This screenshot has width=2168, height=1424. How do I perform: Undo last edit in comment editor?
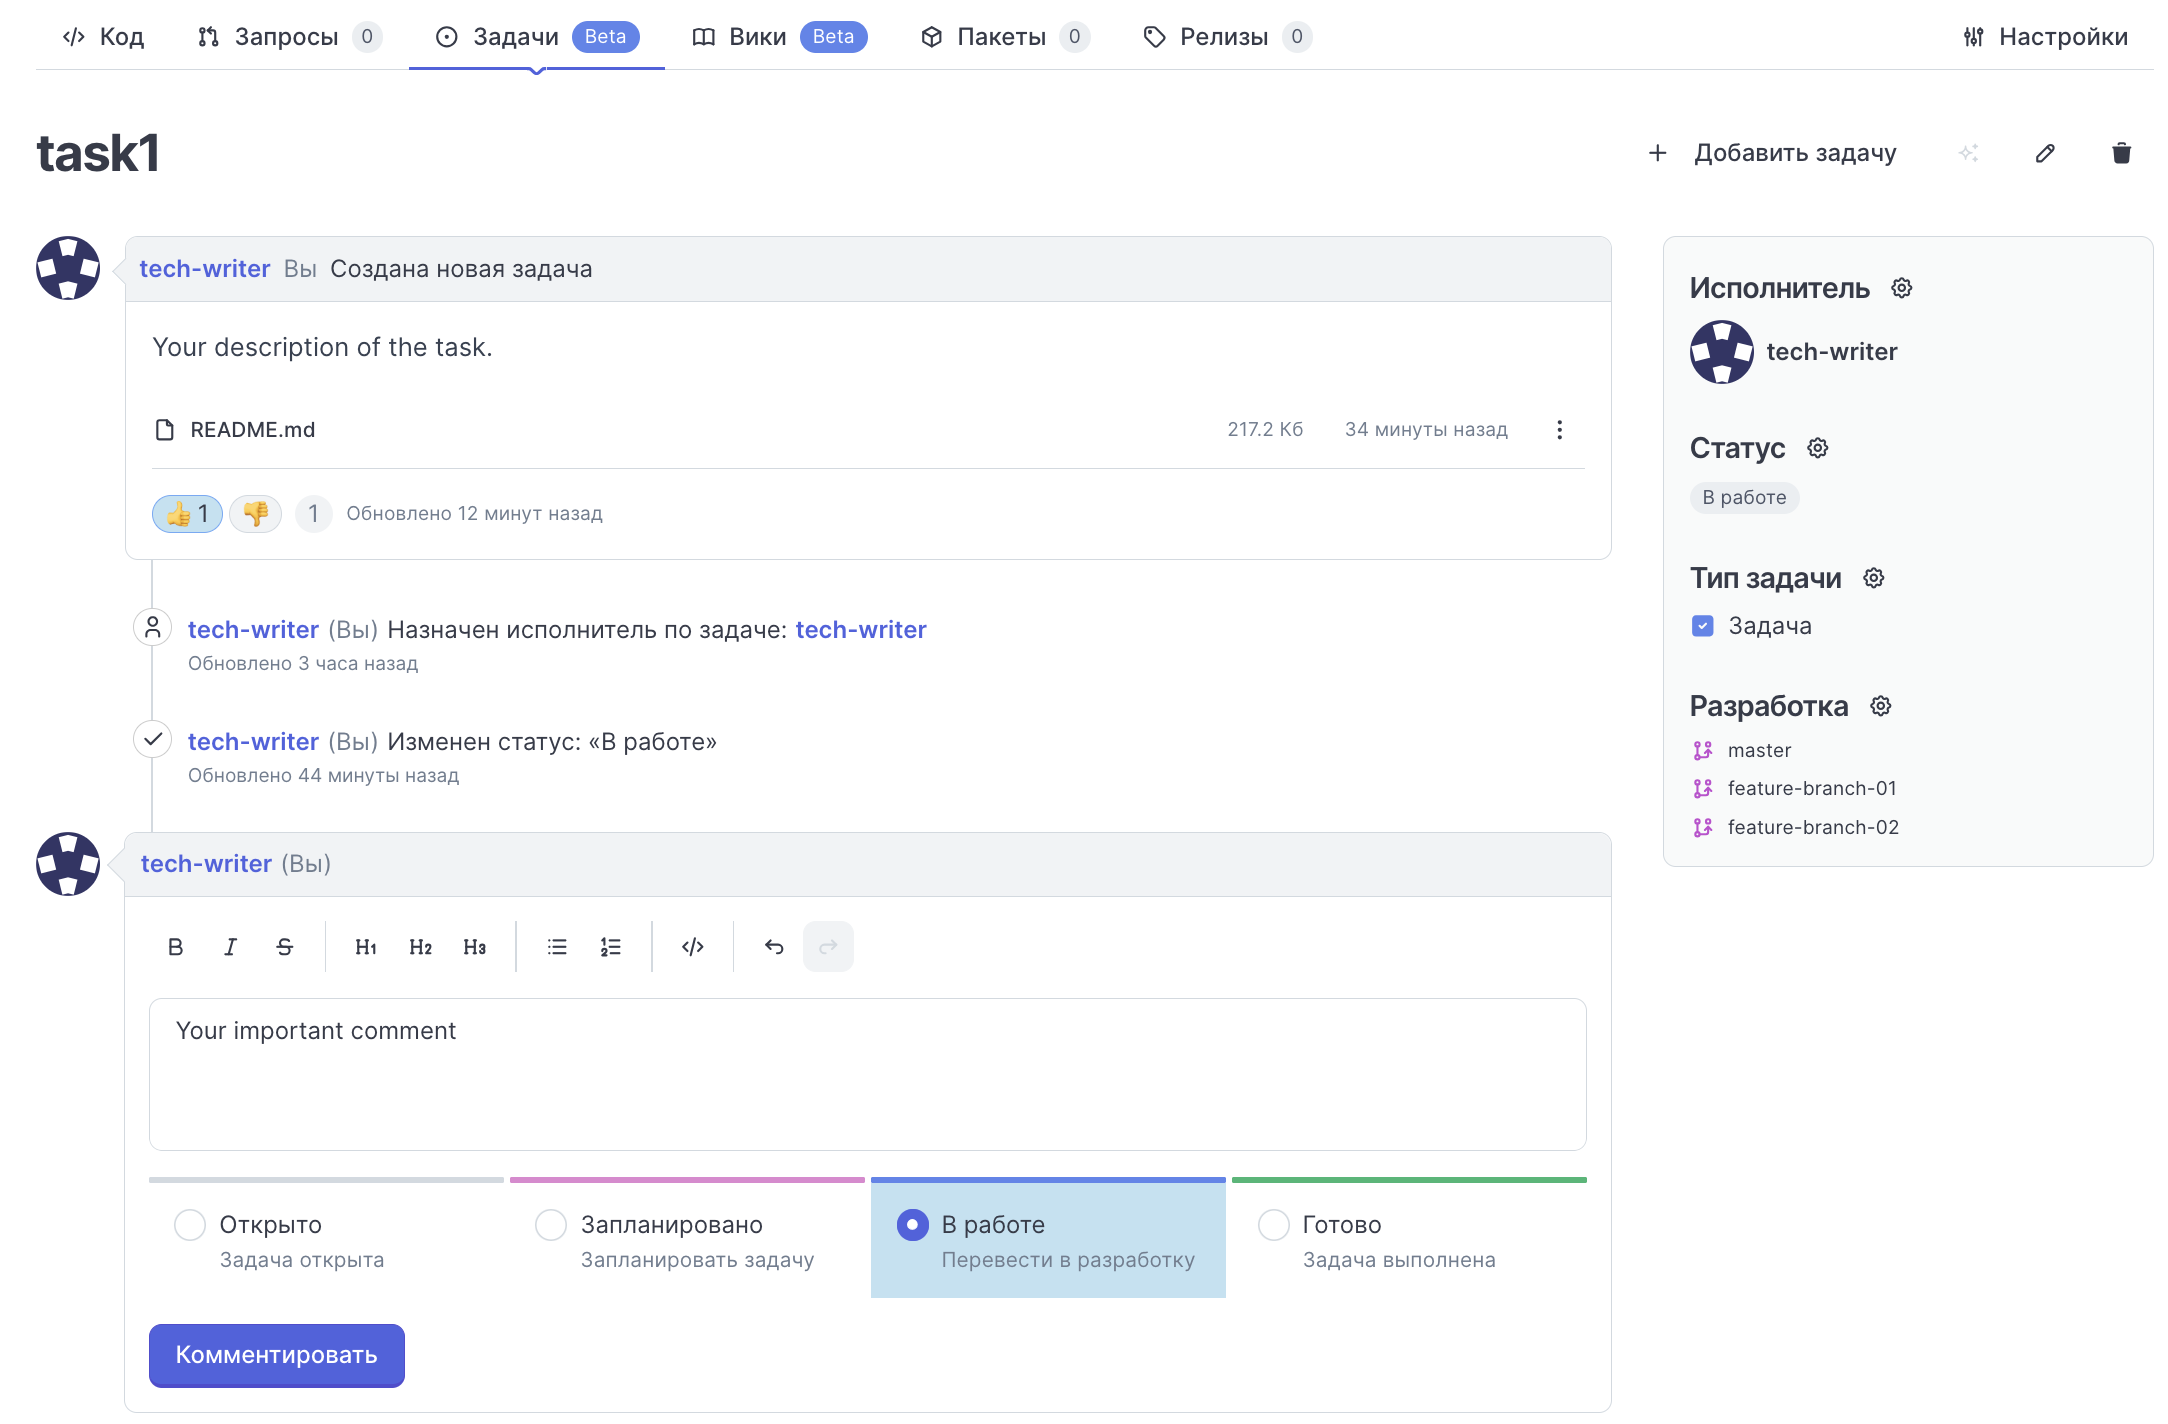tap(774, 947)
